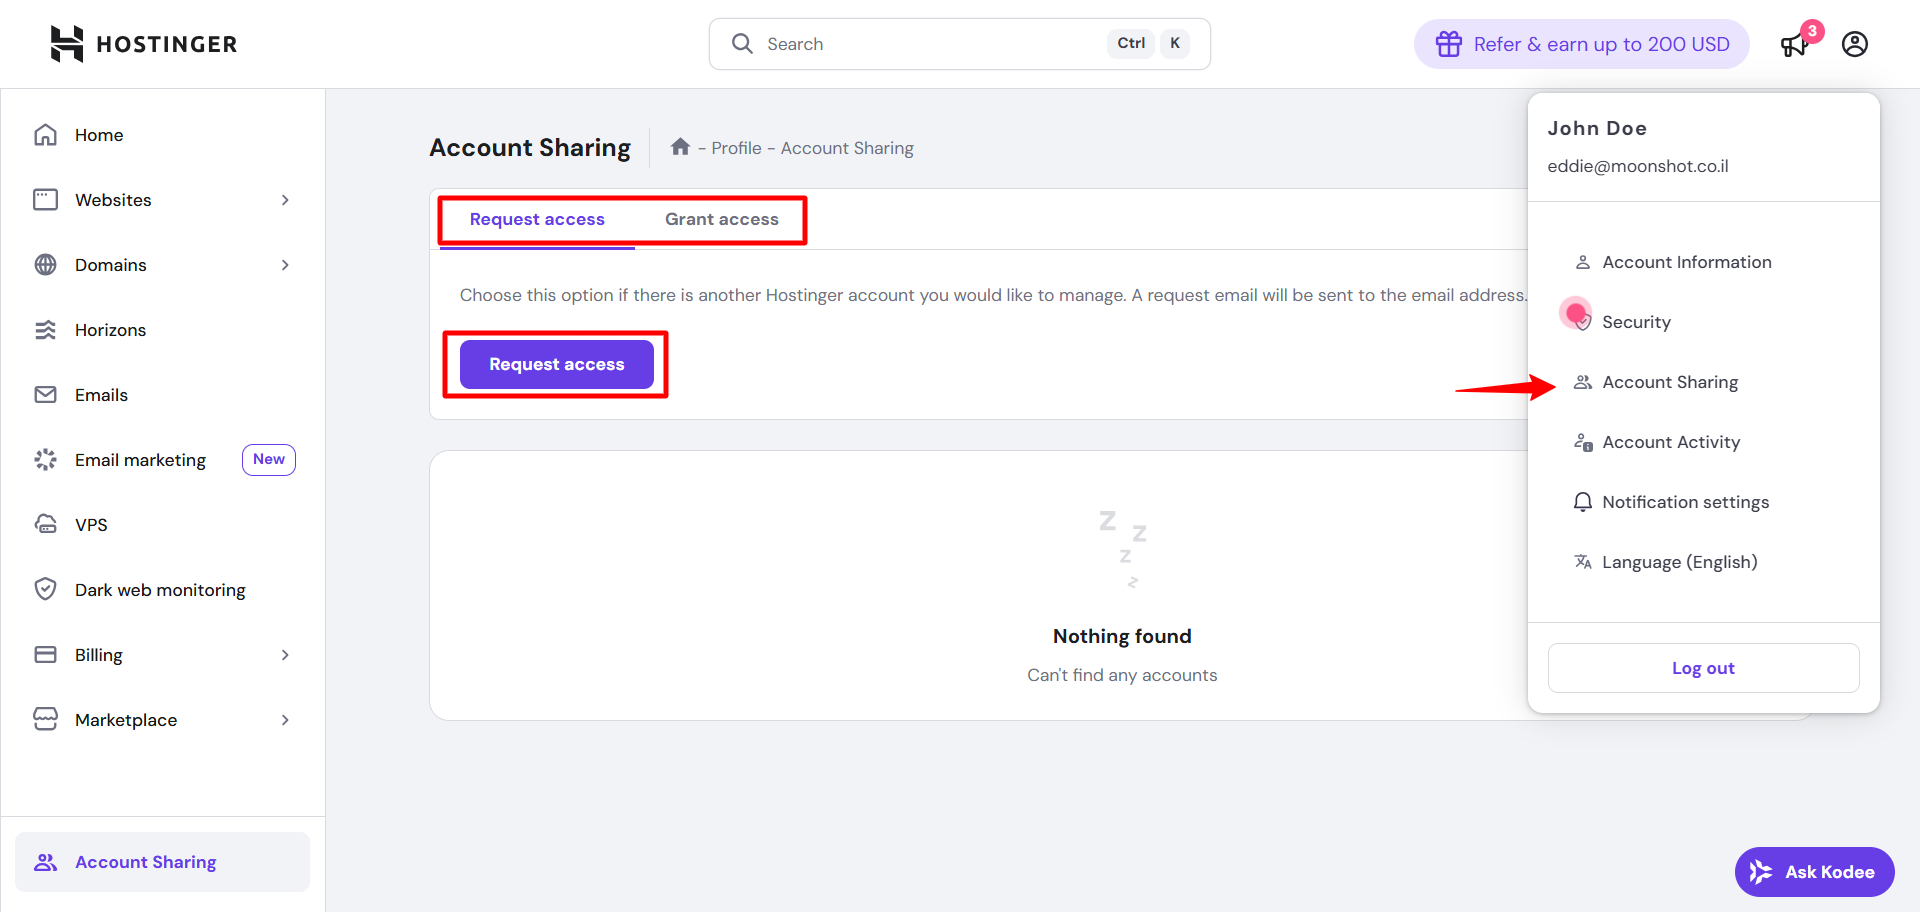Click the profile account icon top right
Image resolution: width=1920 pixels, height=912 pixels.
(x=1855, y=43)
